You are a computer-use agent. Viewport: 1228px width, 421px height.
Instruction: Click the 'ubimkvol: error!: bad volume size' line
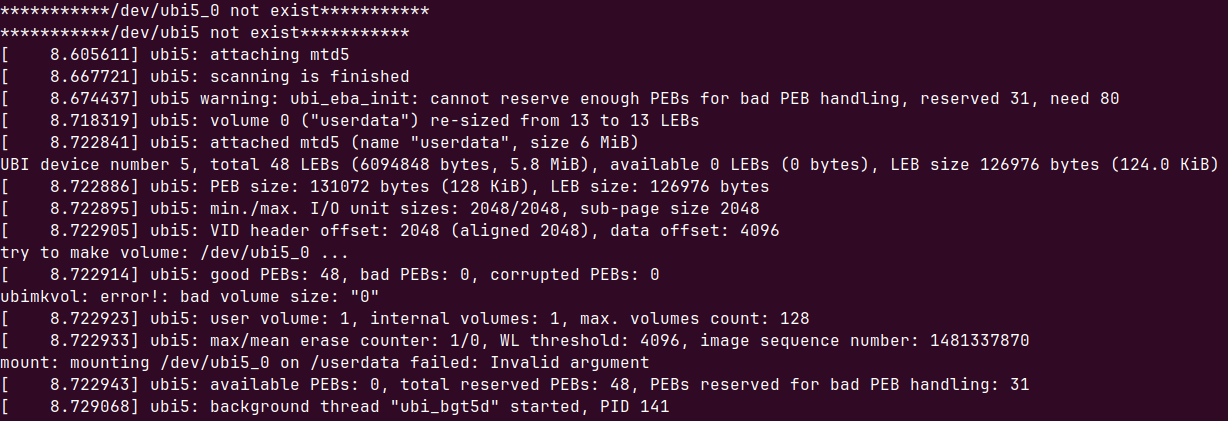(x=190, y=296)
